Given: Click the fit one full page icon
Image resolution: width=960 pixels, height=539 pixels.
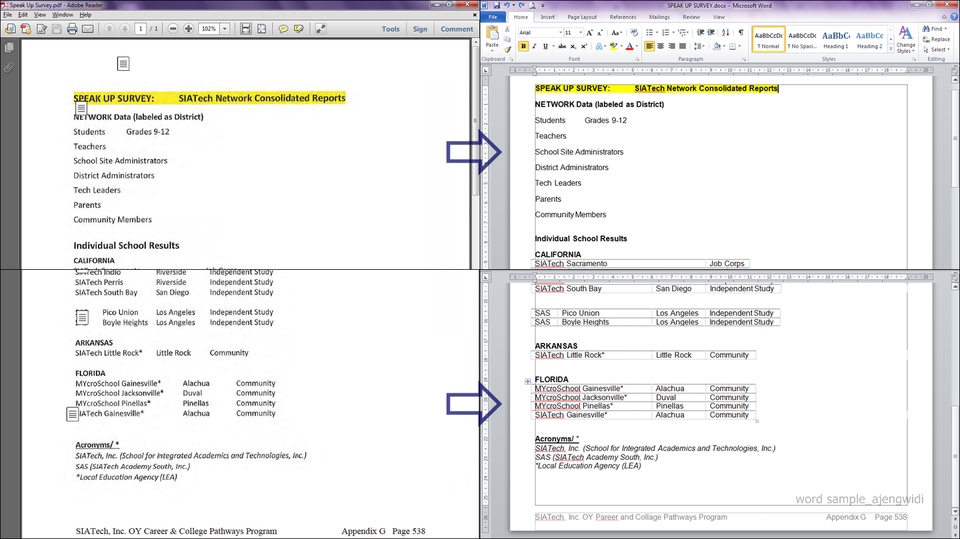Looking at the screenshot, I should pyautogui.click(x=261, y=29).
